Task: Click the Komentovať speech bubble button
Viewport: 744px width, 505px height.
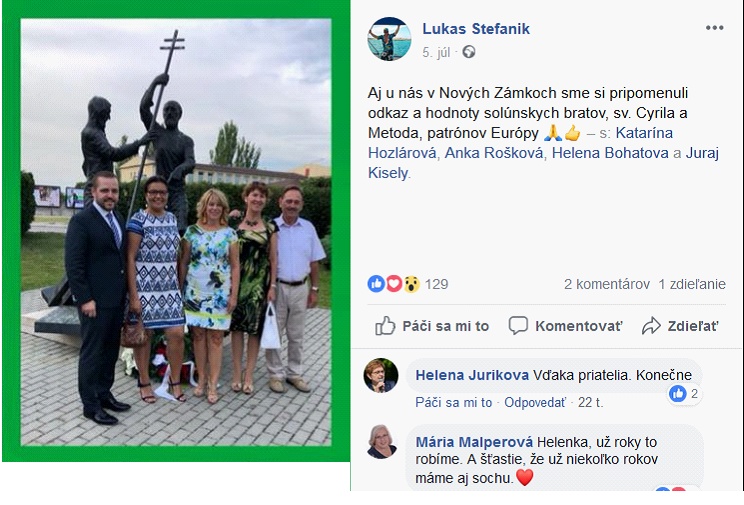Action: pyautogui.click(x=565, y=326)
